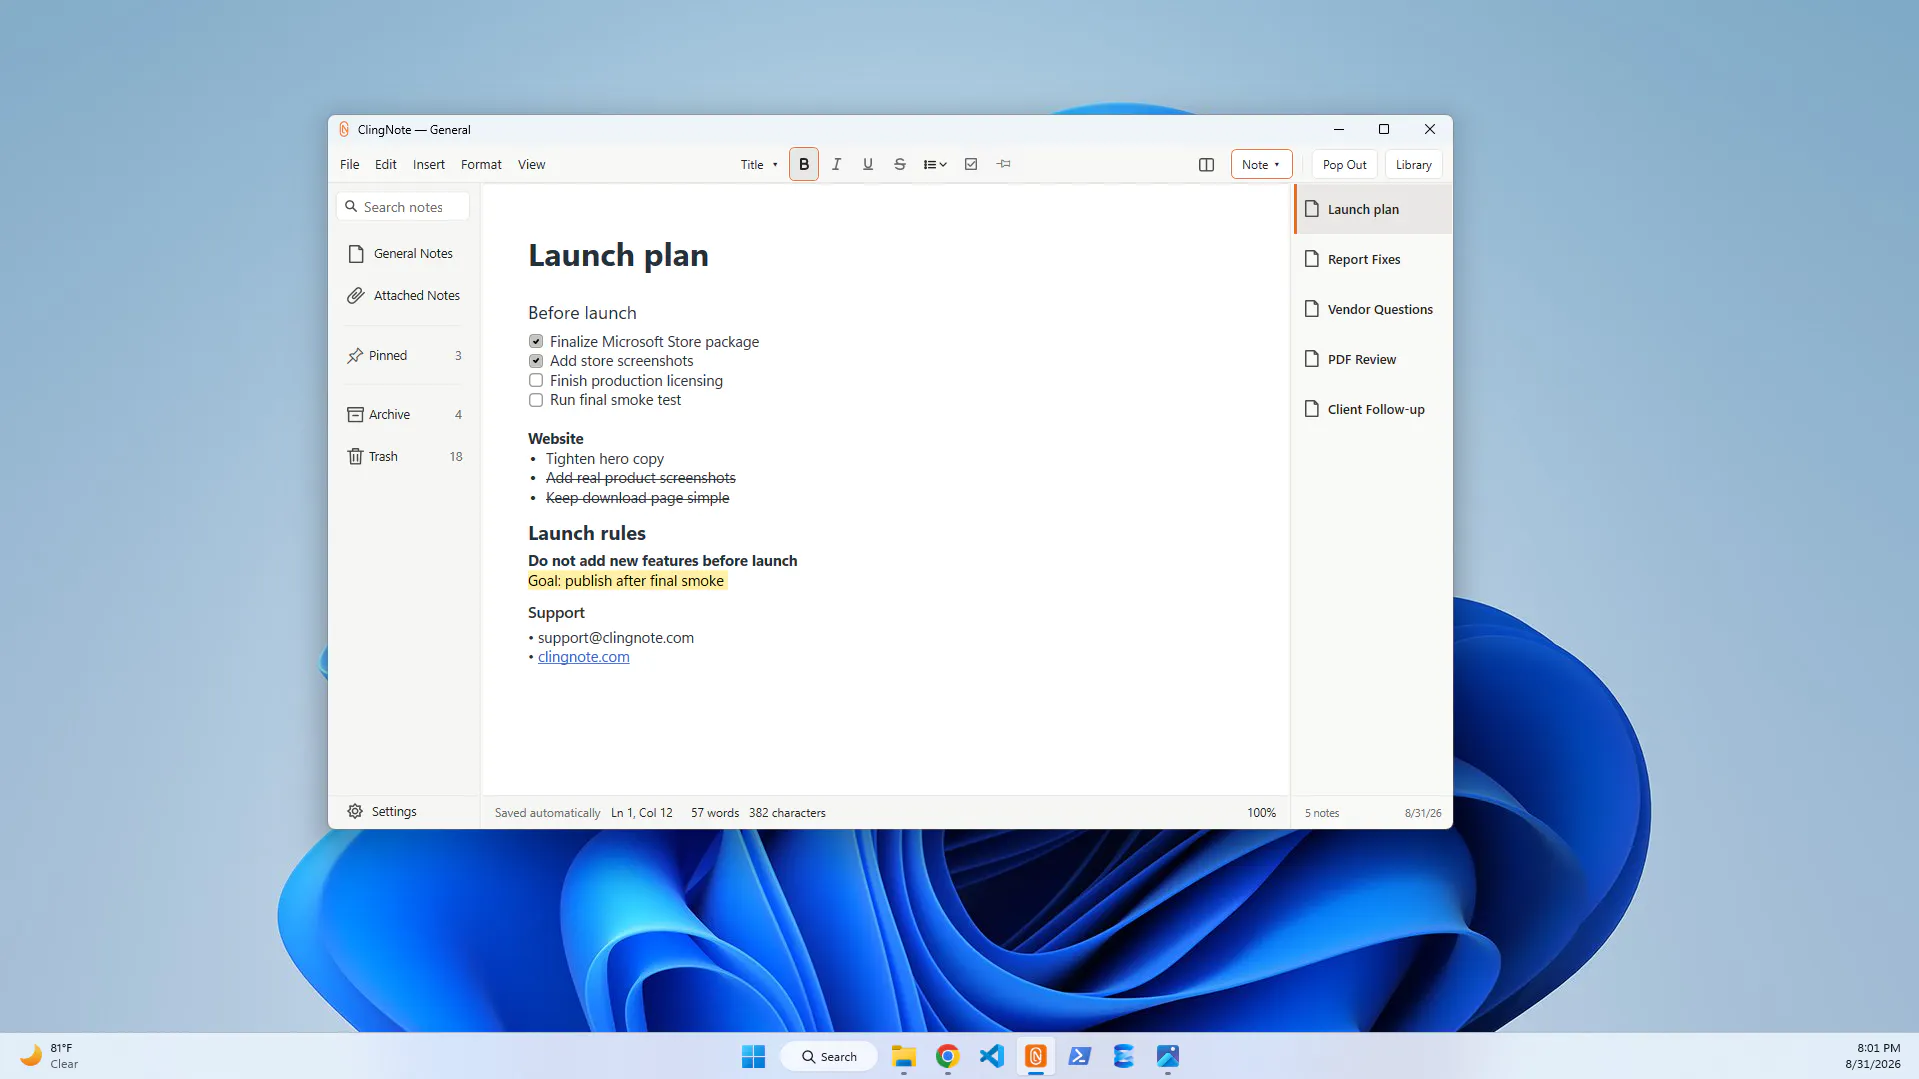Screen dimensions: 1919x1079
Task: Click the 57 words status entry
Action: 715,813
